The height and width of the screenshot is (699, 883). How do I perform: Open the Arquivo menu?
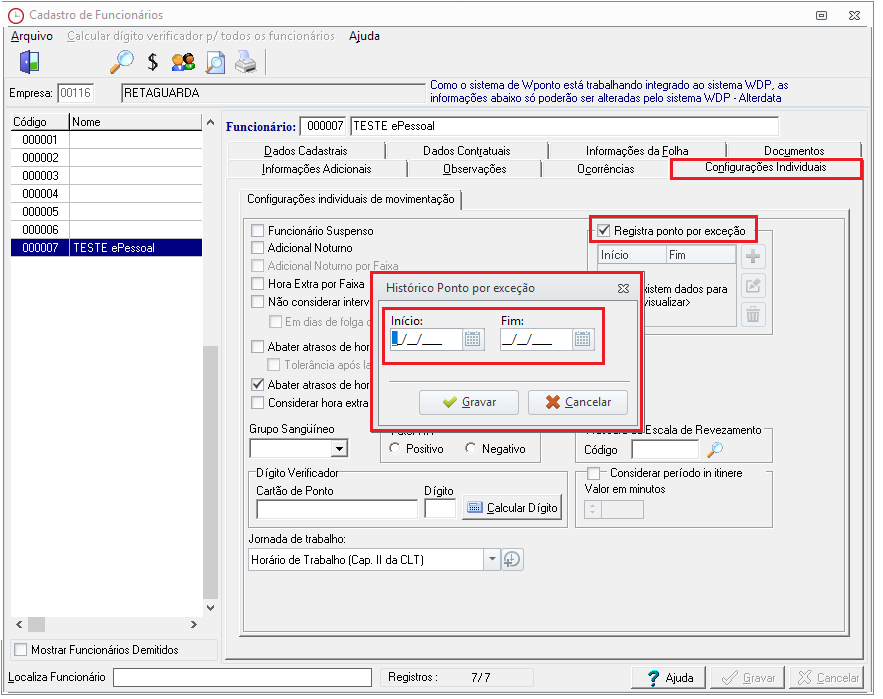click(31, 36)
